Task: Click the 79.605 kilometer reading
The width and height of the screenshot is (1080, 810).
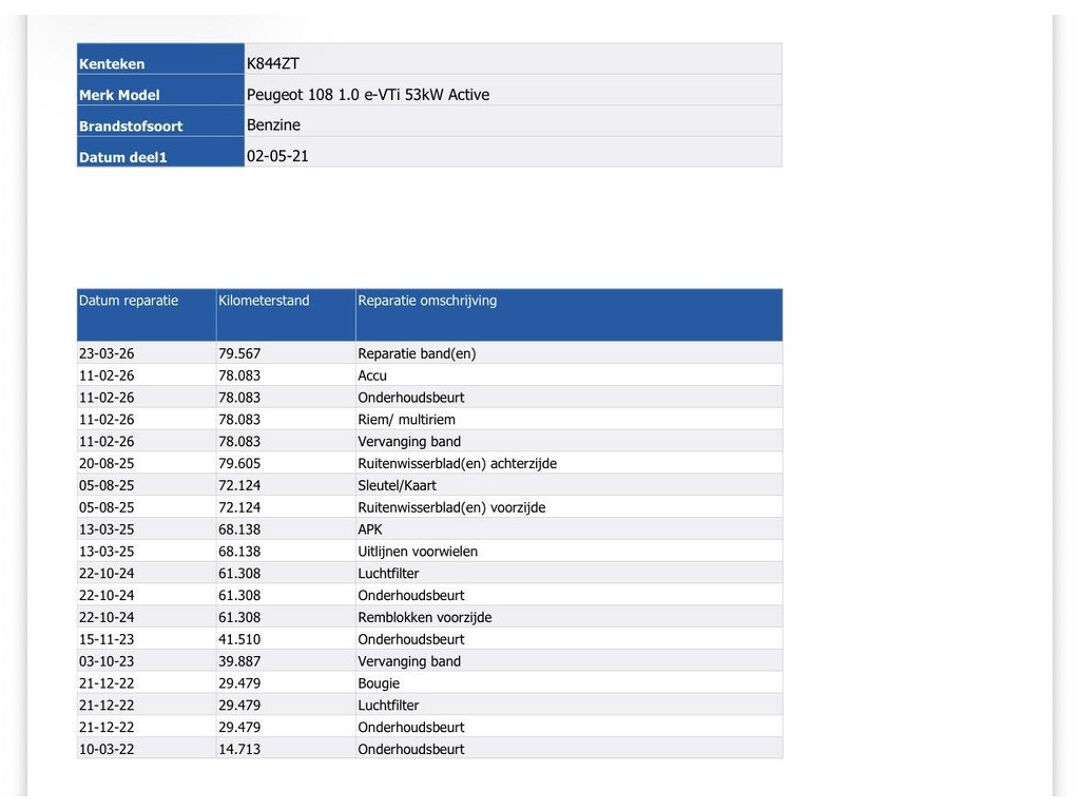Action: point(239,464)
